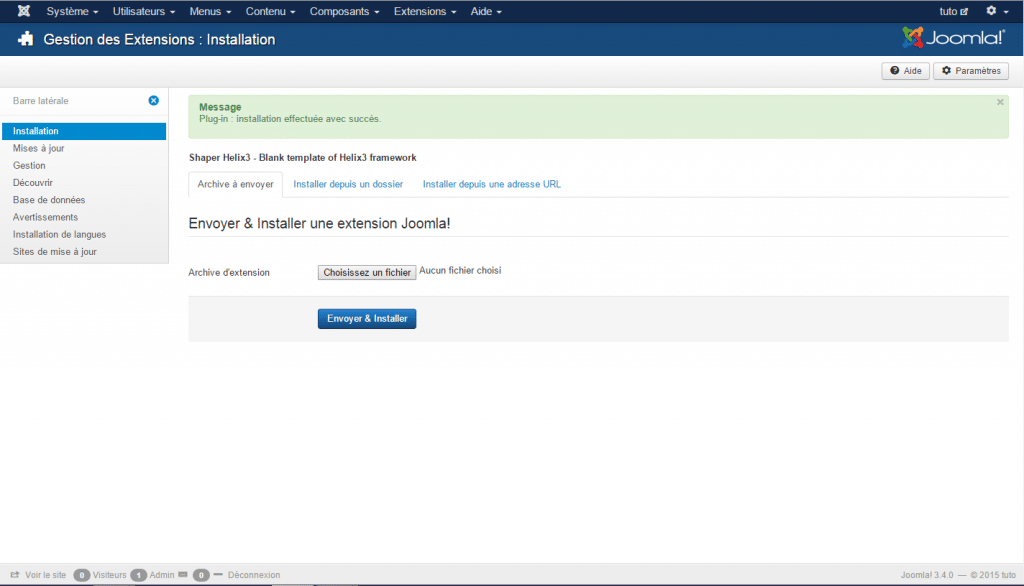Click the Joomla logo icon in top bar
This screenshot has width=1024, height=586.
pos(23,11)
